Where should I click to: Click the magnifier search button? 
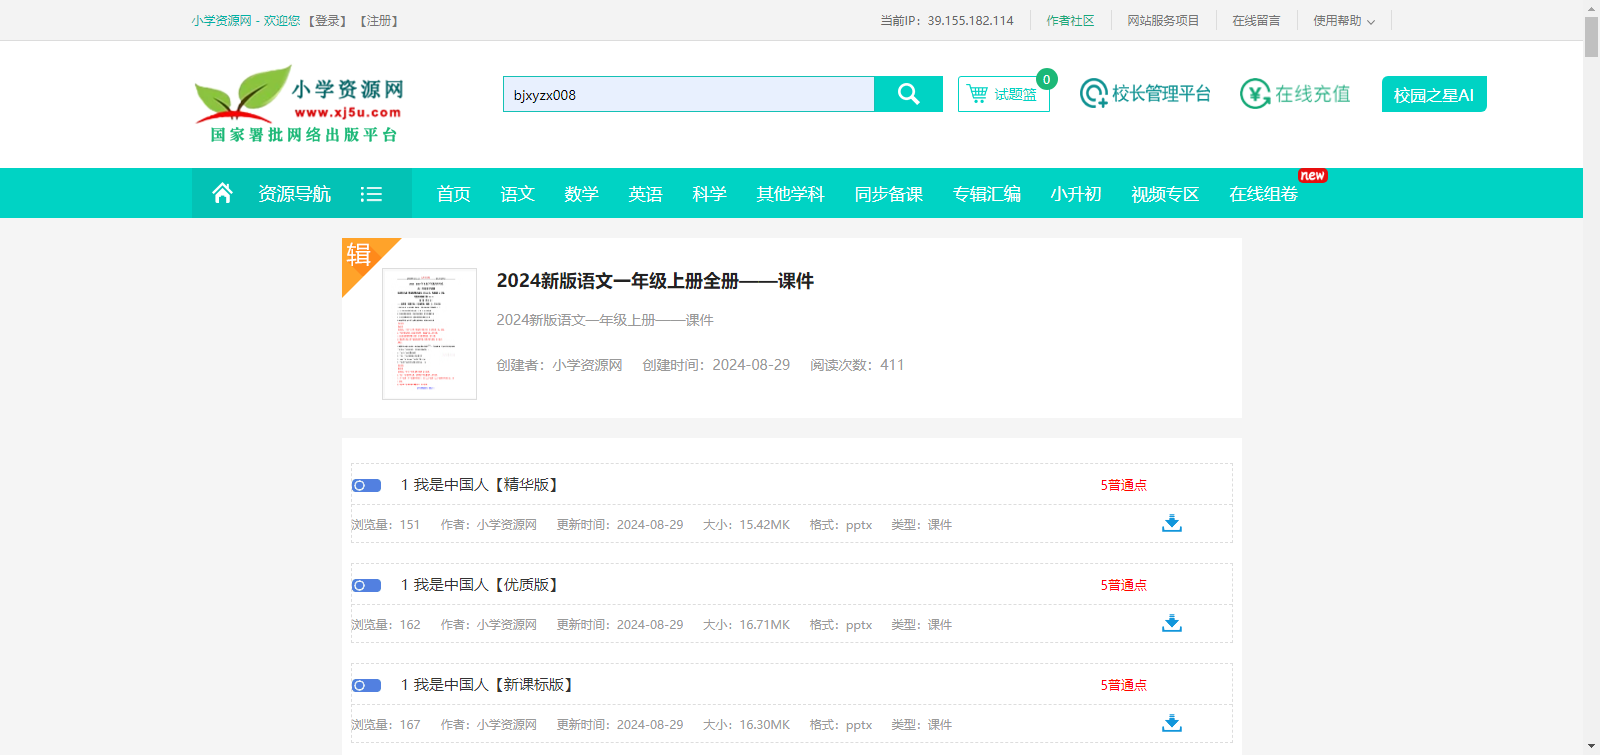point(908,94)
